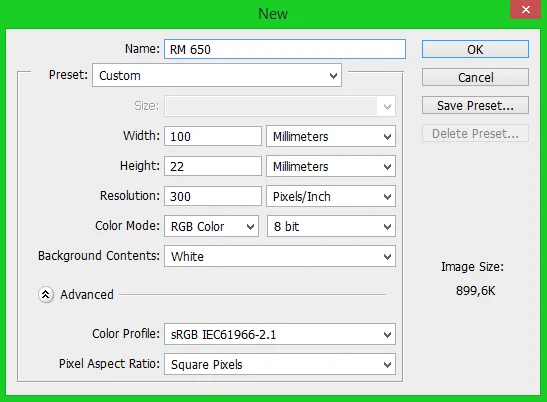The image size is (547, 402).
Task: Open the RGB Color mode dropdown
Action: tap(211, 226)
